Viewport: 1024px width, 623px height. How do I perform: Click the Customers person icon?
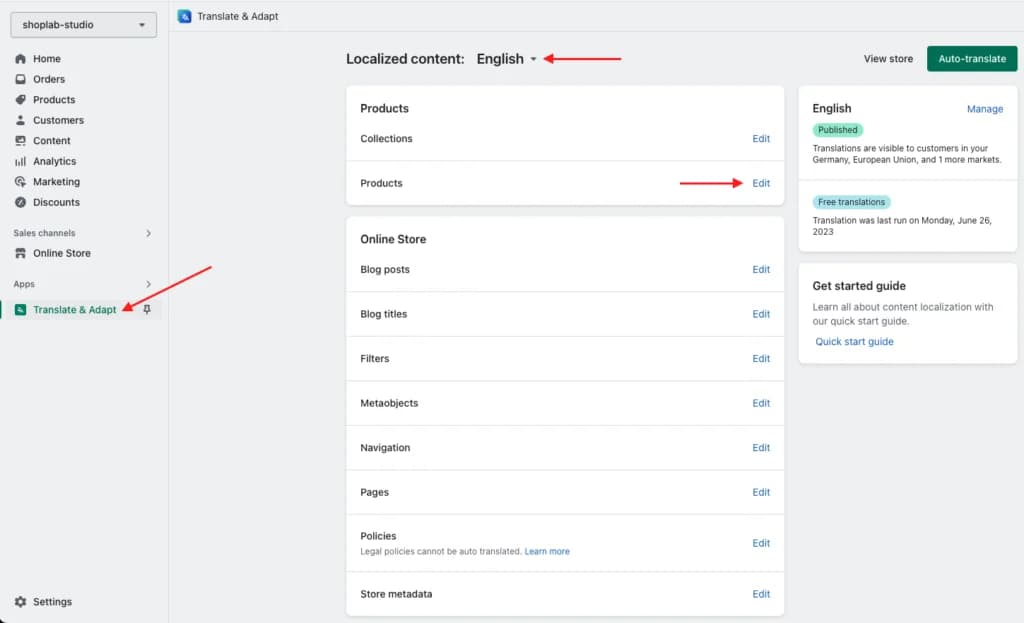point(20,120)
